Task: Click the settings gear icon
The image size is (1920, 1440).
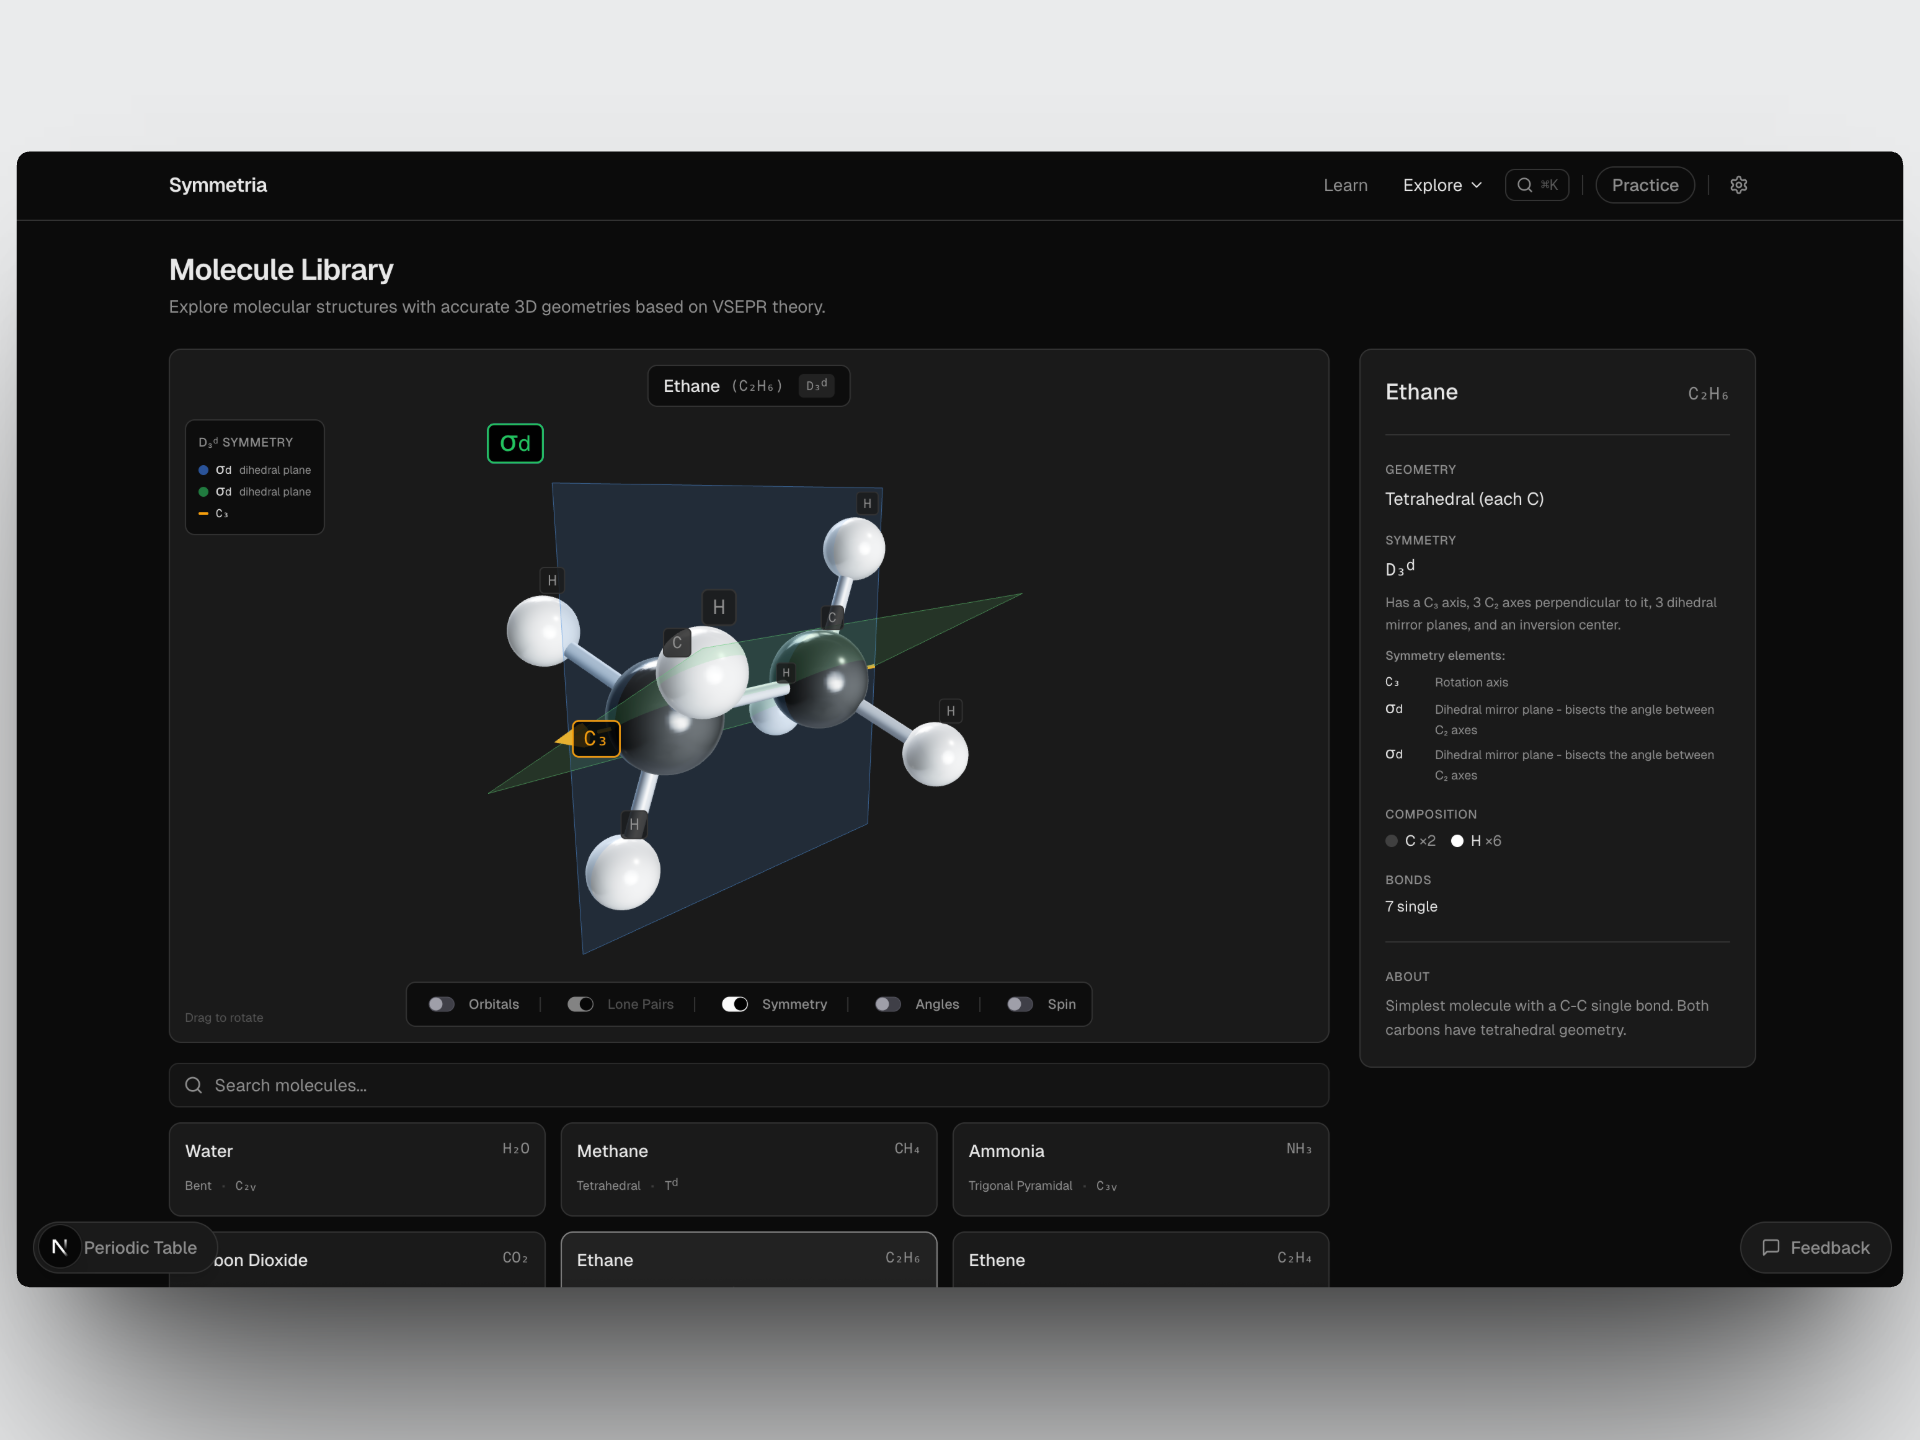Action: pyautogui.click(x=1738, y=185)
